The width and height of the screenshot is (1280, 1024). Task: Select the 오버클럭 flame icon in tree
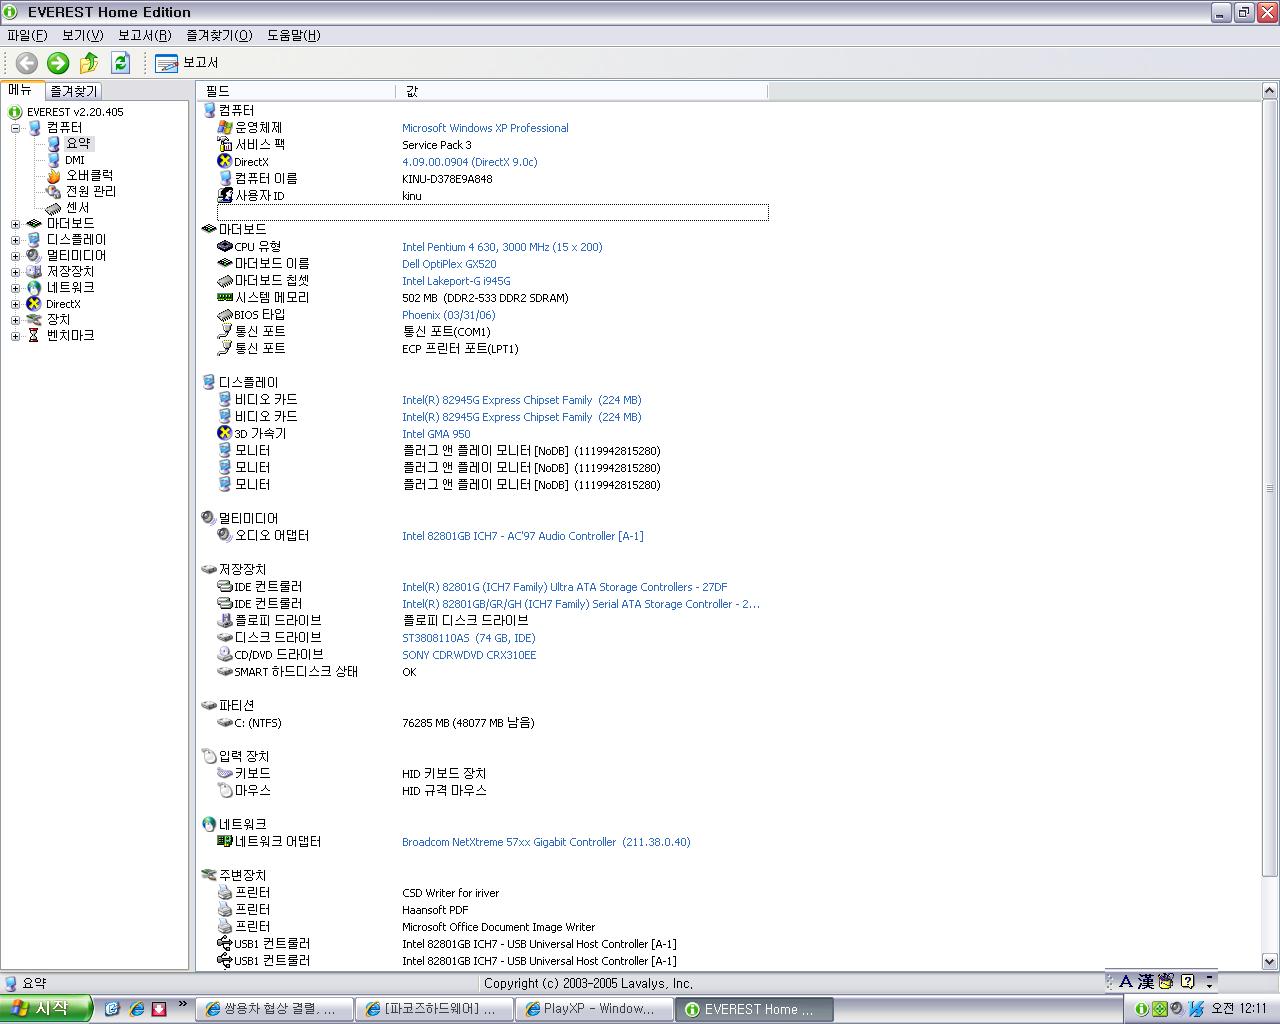tap(54, 176)
